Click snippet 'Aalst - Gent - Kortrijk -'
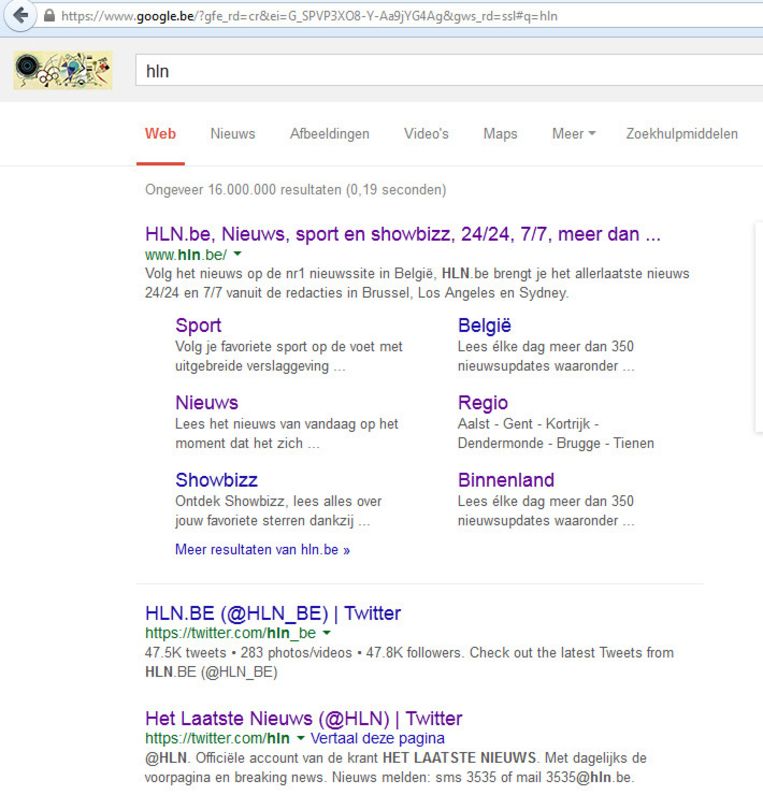Image resolution: width=763 pixels, height=795 pixels. coord(528,424)
